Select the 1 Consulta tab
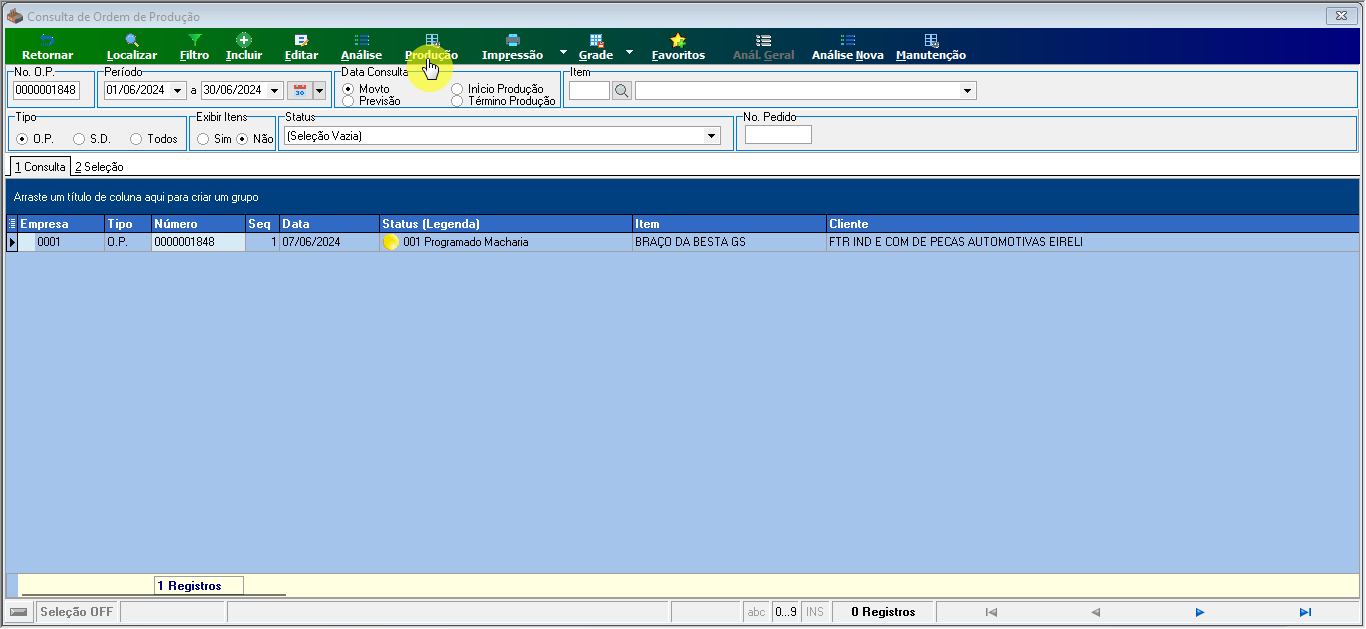This screenshot has height=629, width=1366. tap(40, 167)
